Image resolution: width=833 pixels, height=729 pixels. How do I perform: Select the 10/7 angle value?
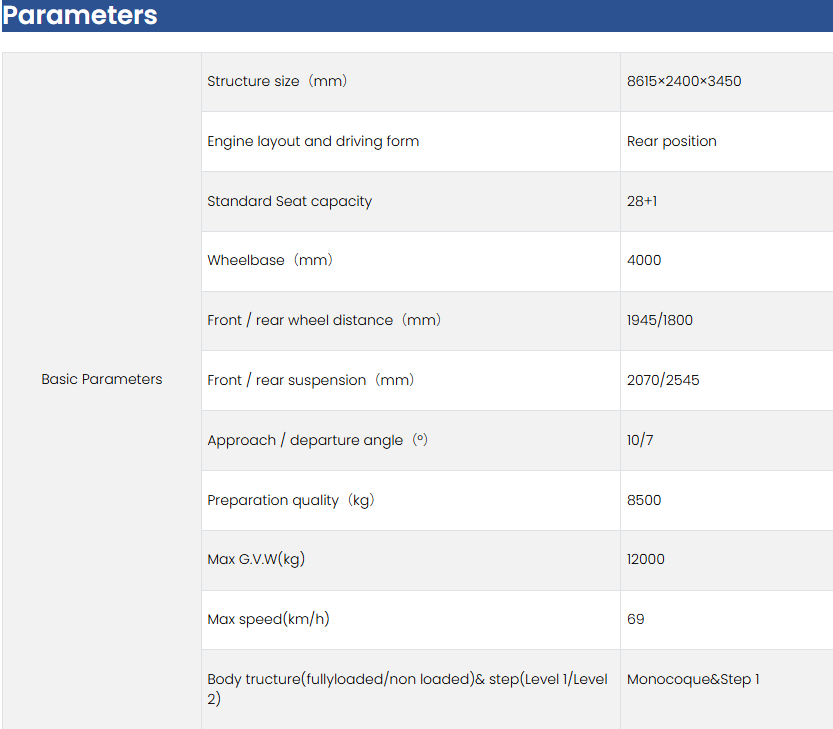point(640,440)
